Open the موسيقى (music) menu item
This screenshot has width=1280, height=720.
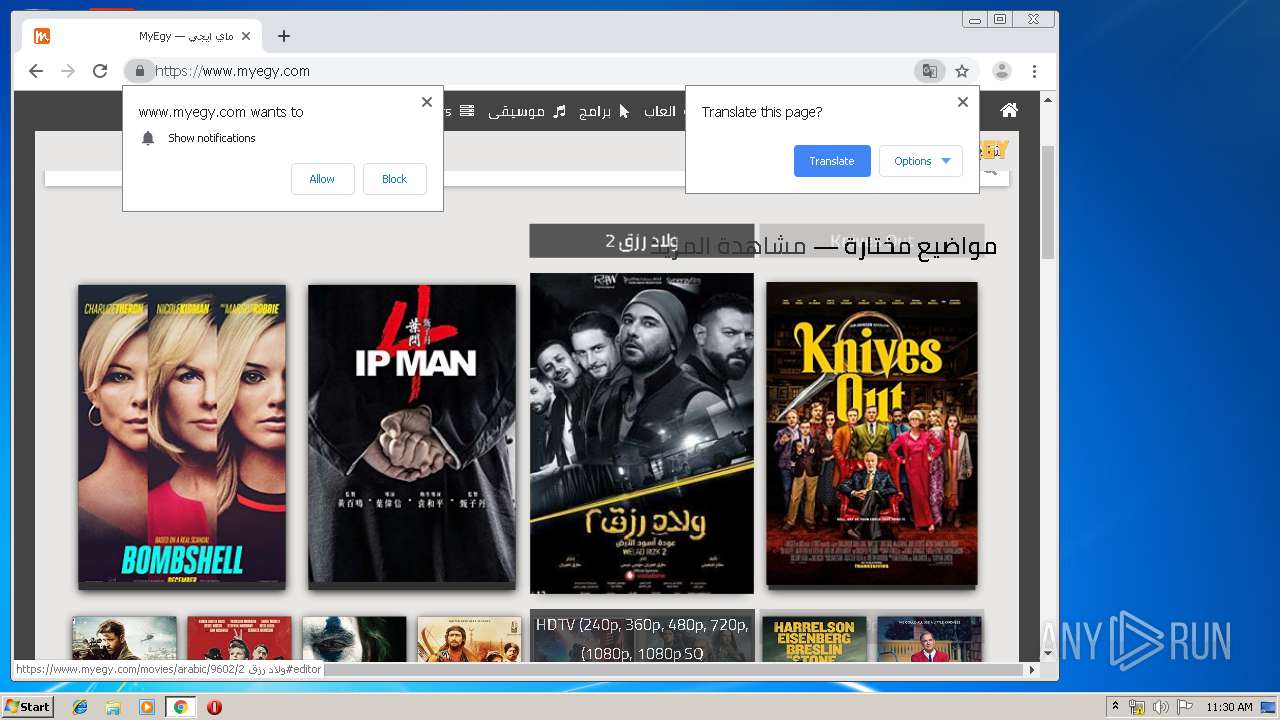coord(516,111)
